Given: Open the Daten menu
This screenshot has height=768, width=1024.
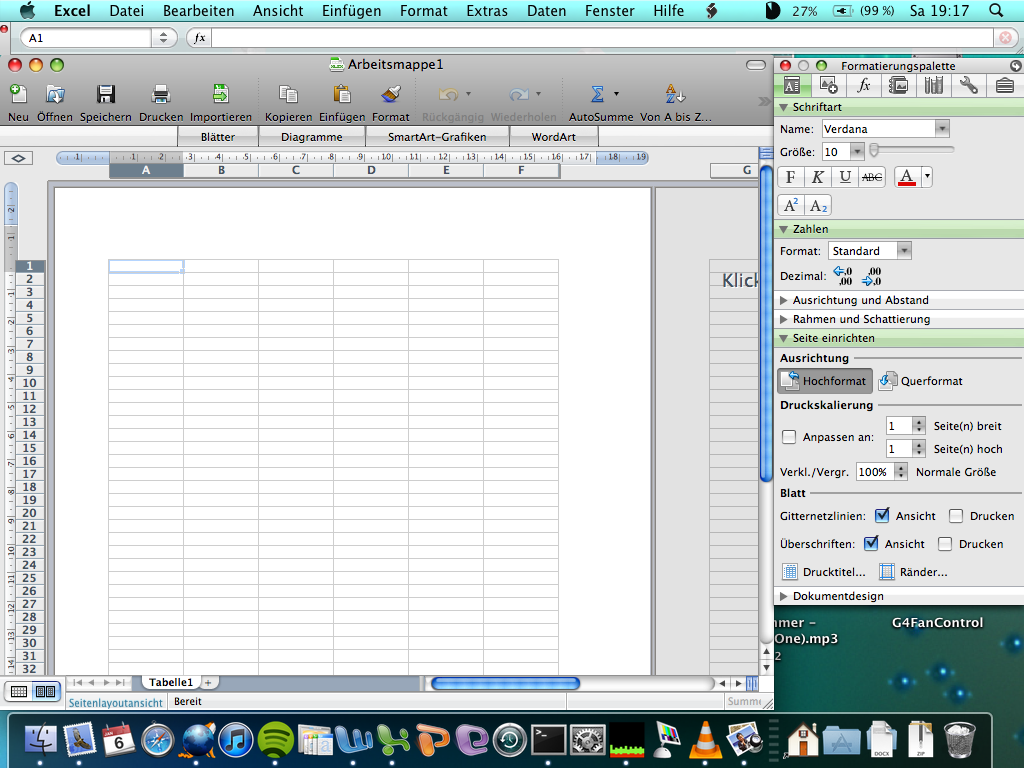Looking at the screenshot, I should coord(546,10).
